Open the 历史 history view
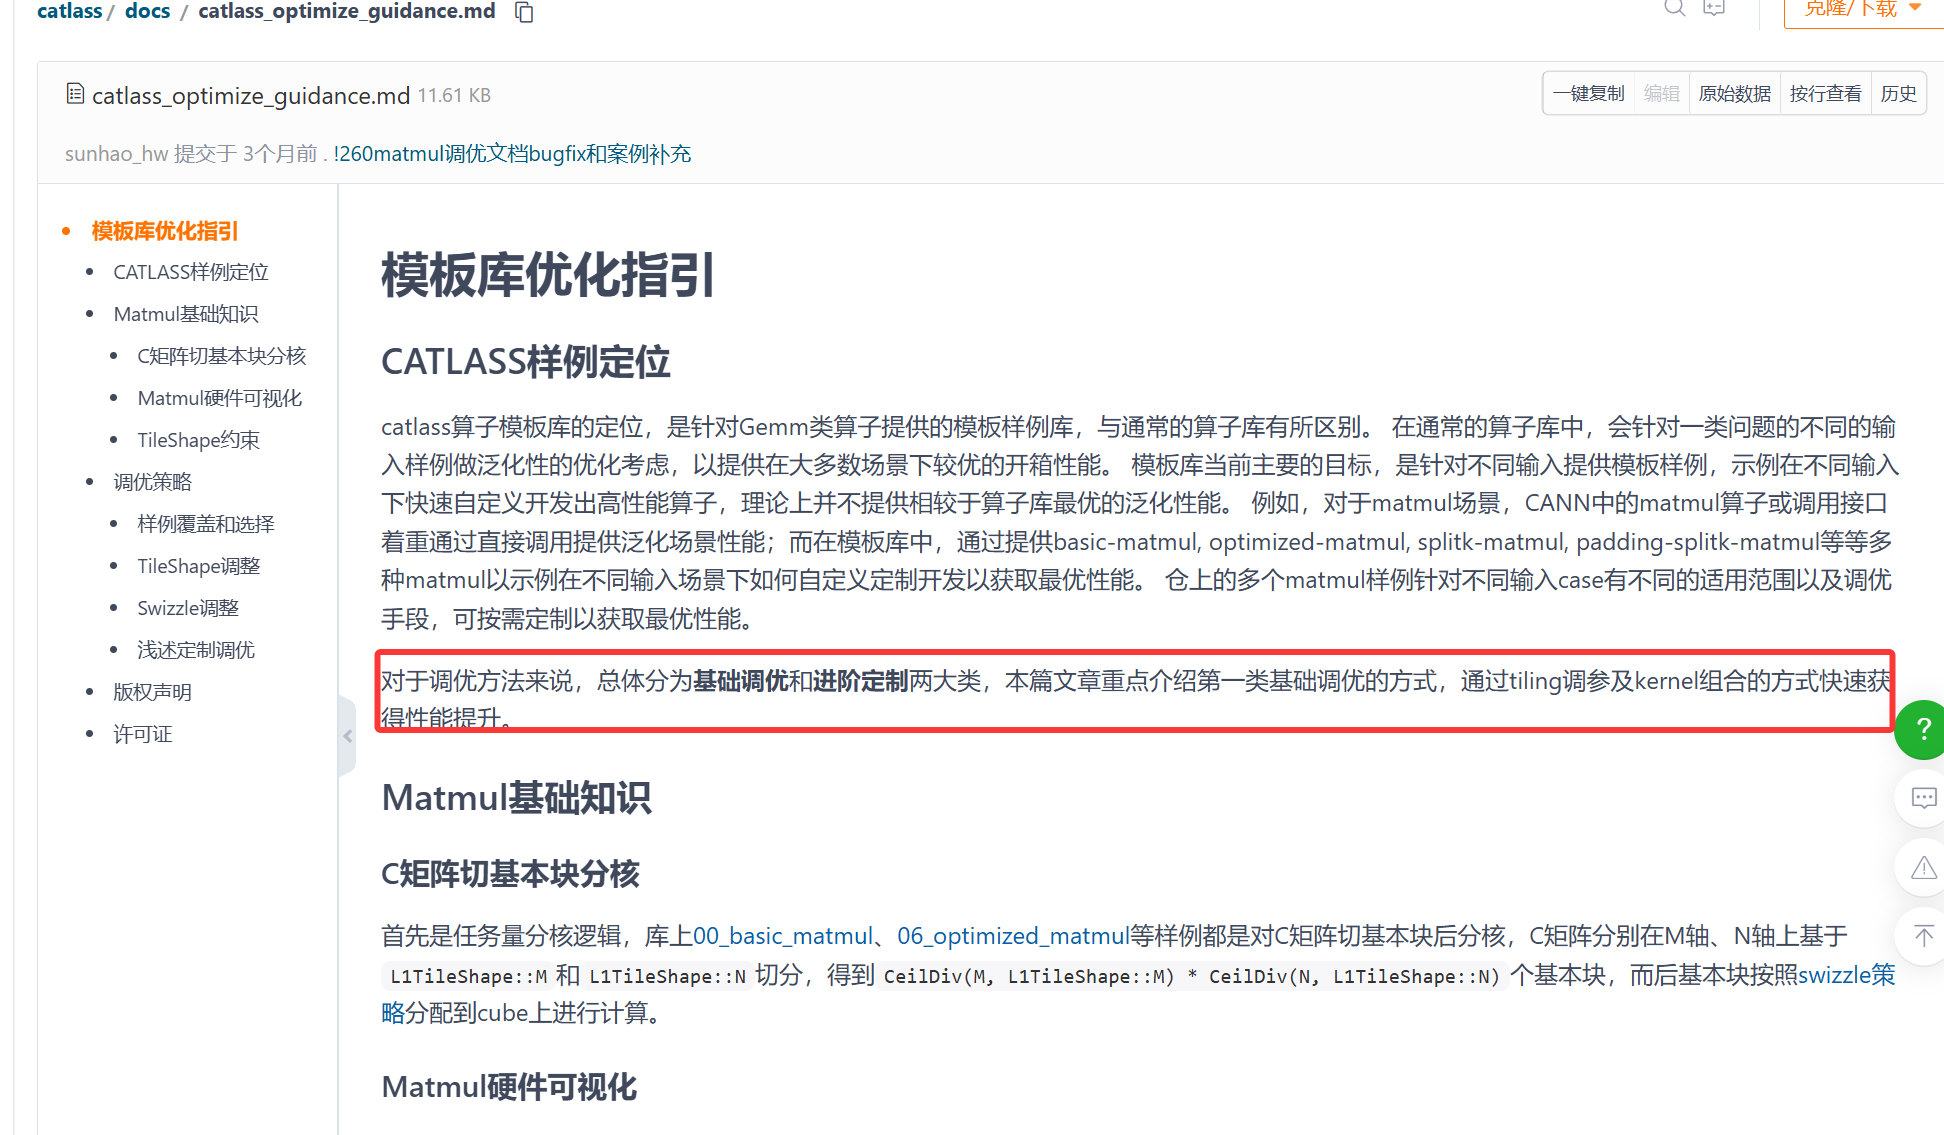1944x1135 pixels. (x=1898, y=94)
